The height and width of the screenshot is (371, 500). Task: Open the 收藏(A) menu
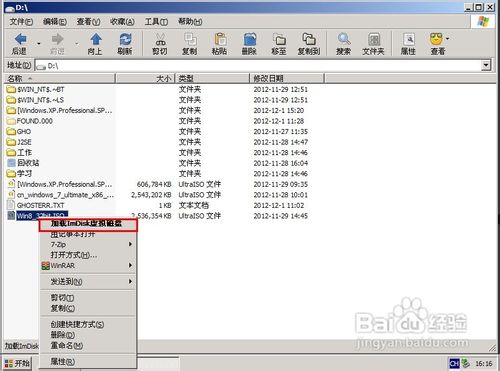click(x=122, y=22)
